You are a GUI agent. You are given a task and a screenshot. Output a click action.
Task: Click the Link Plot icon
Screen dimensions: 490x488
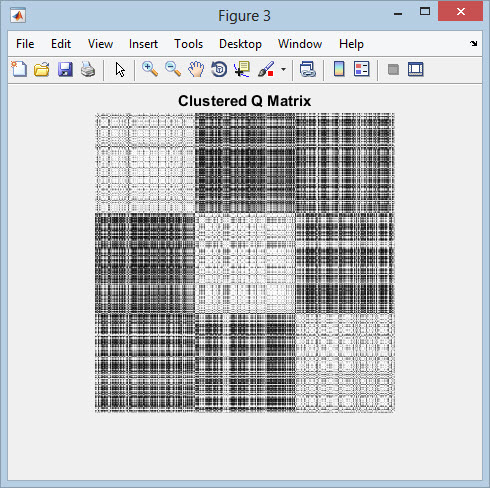pos(307,70)
